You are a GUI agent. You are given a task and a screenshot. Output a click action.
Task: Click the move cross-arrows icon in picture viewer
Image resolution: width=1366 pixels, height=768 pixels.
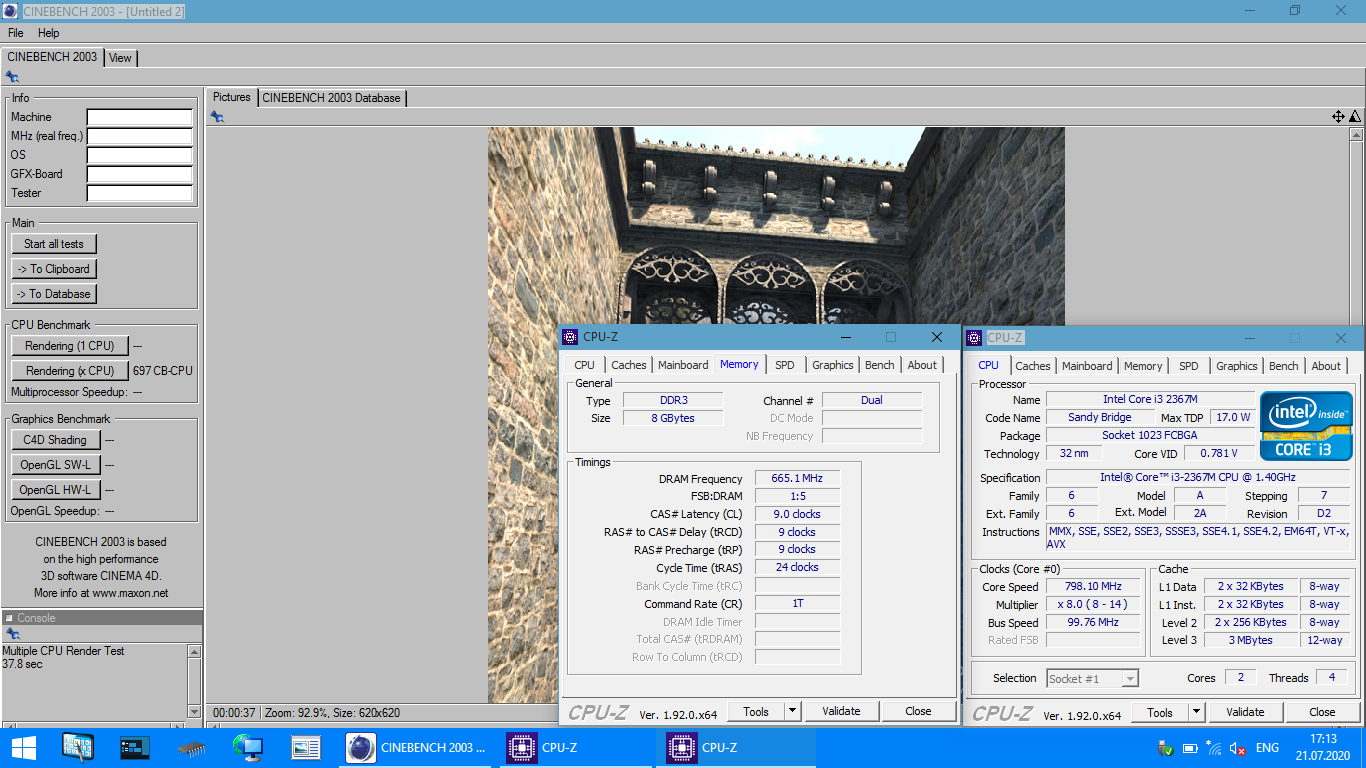coord(1338,117)
